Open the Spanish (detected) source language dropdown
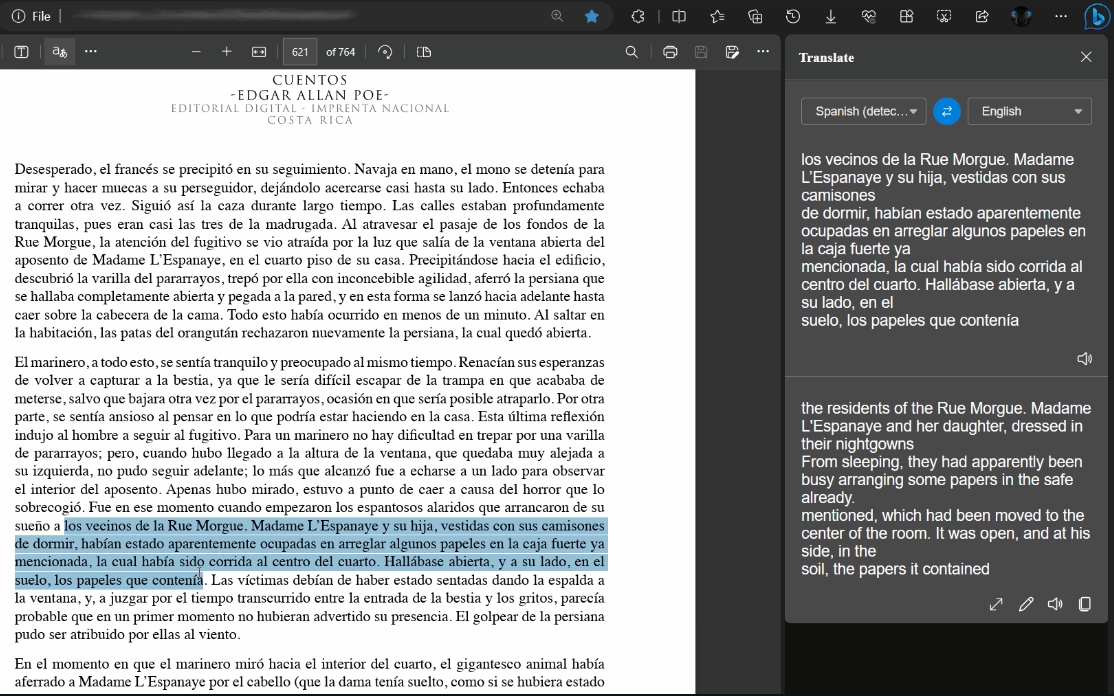This screenshot has height=696, width=1114. [x=863, y=112]
